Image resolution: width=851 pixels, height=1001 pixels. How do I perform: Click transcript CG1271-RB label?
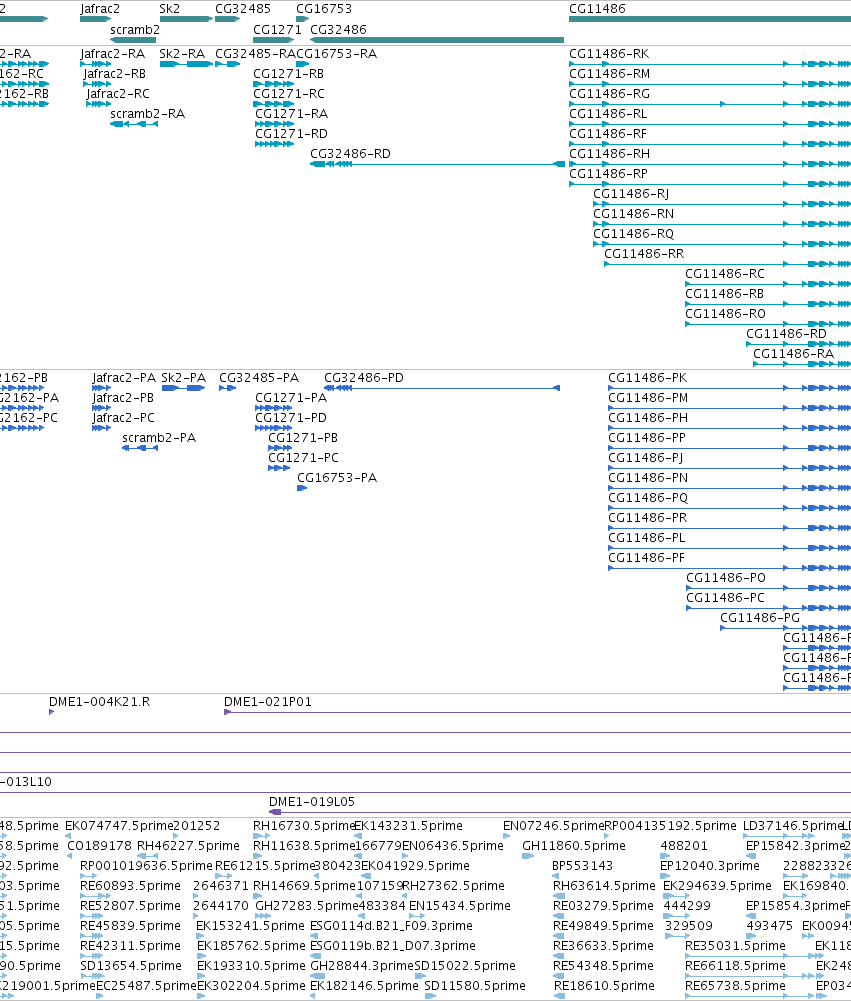pyautogui.click(x=289, y=74)
